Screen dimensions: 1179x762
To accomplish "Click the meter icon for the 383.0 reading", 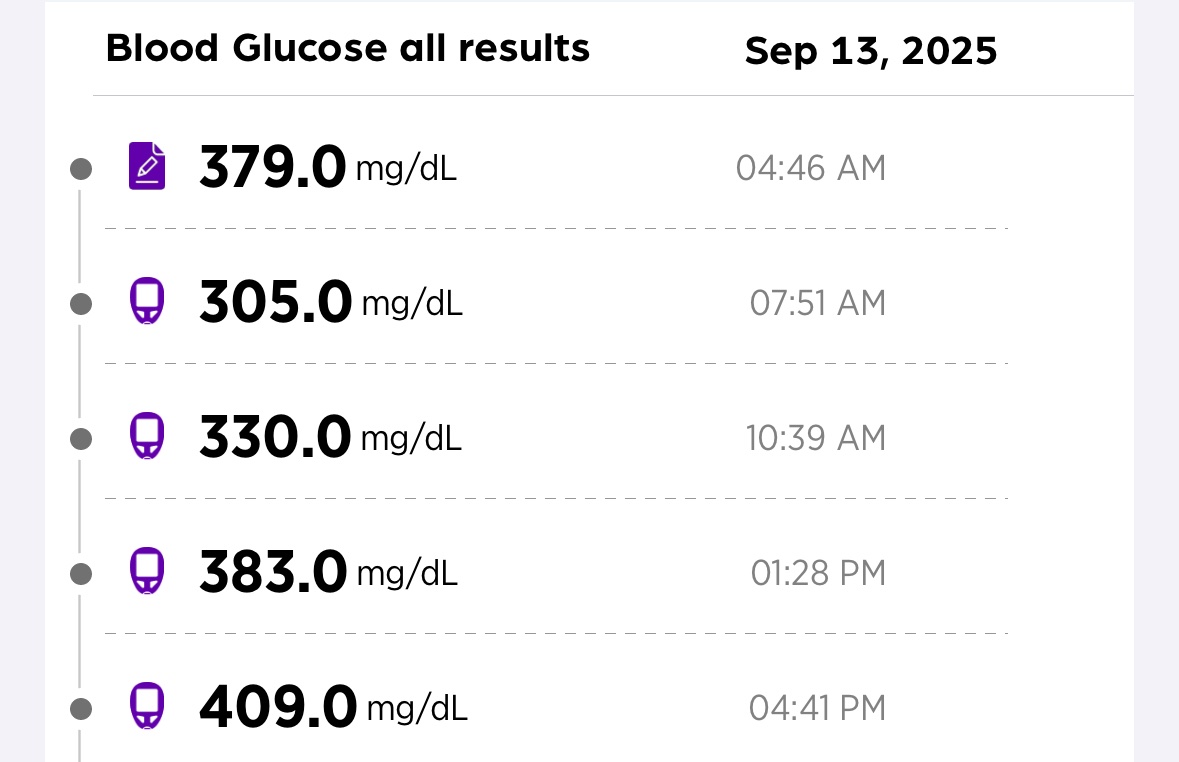I will (147, 572).
